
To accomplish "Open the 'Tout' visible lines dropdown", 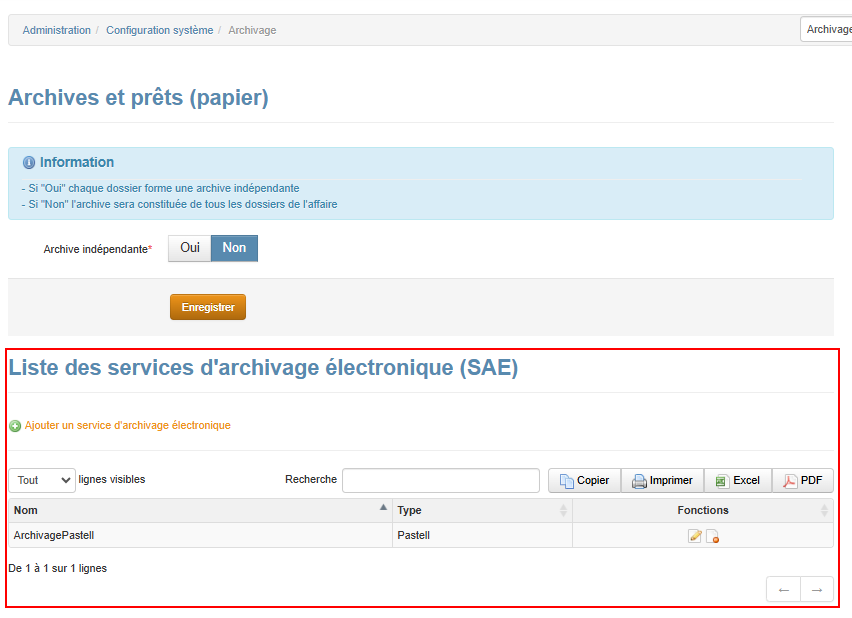I will point(42,480).
